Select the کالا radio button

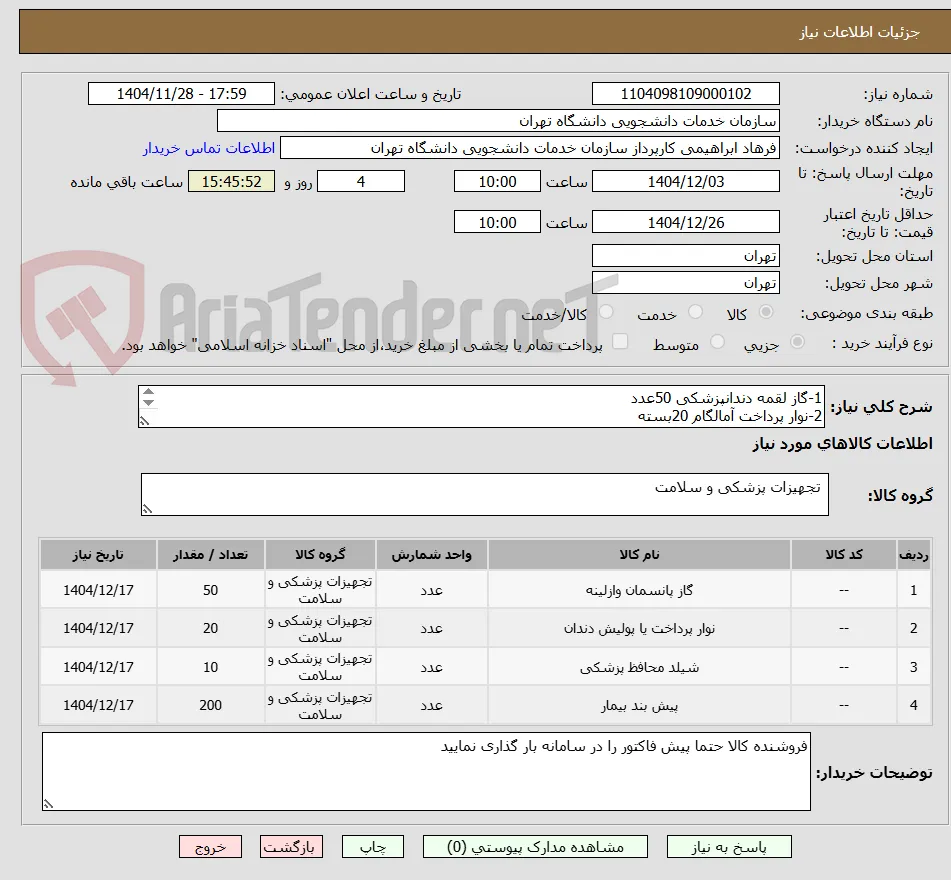pos(766,312)
